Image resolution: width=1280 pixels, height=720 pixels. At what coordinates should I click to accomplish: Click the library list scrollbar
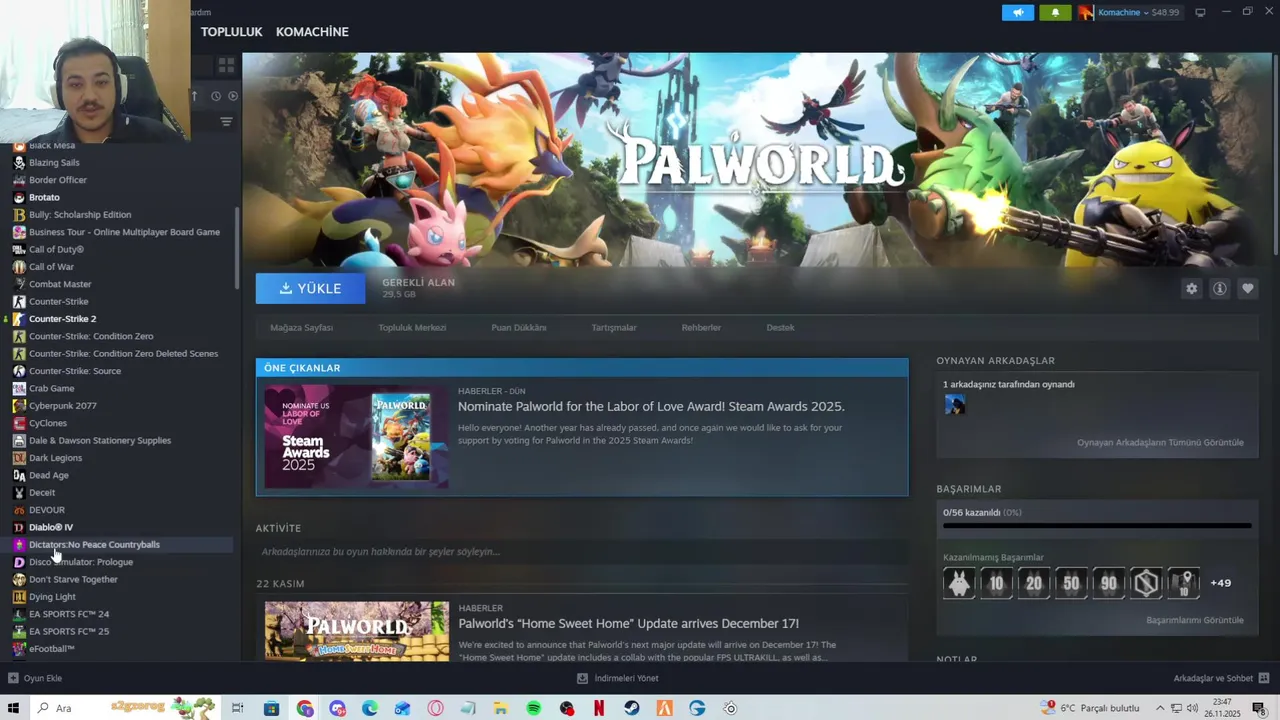[236, 248]
